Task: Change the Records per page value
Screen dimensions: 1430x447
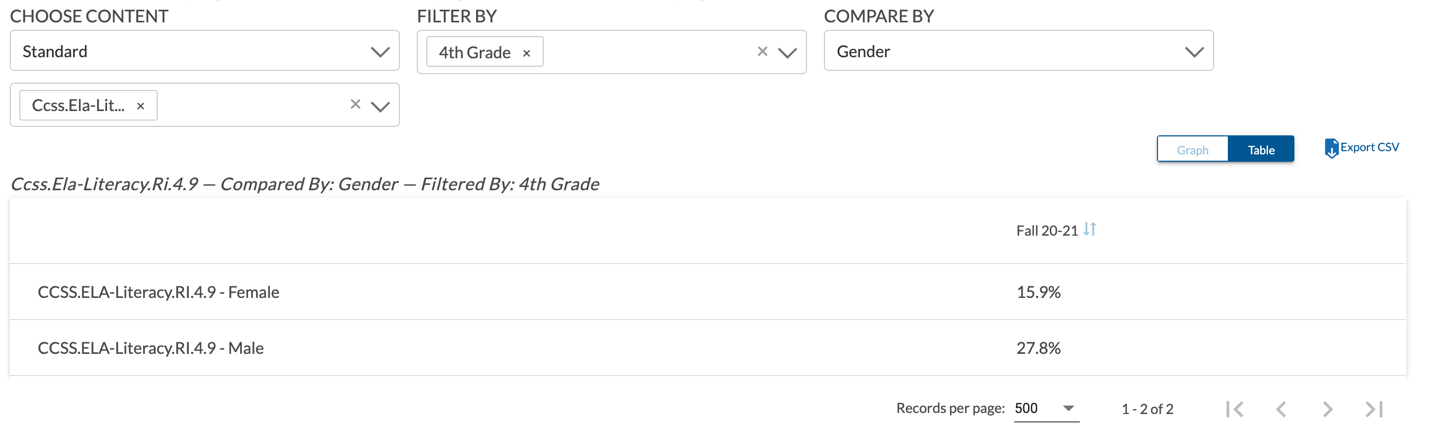Action: [1046, 409]
